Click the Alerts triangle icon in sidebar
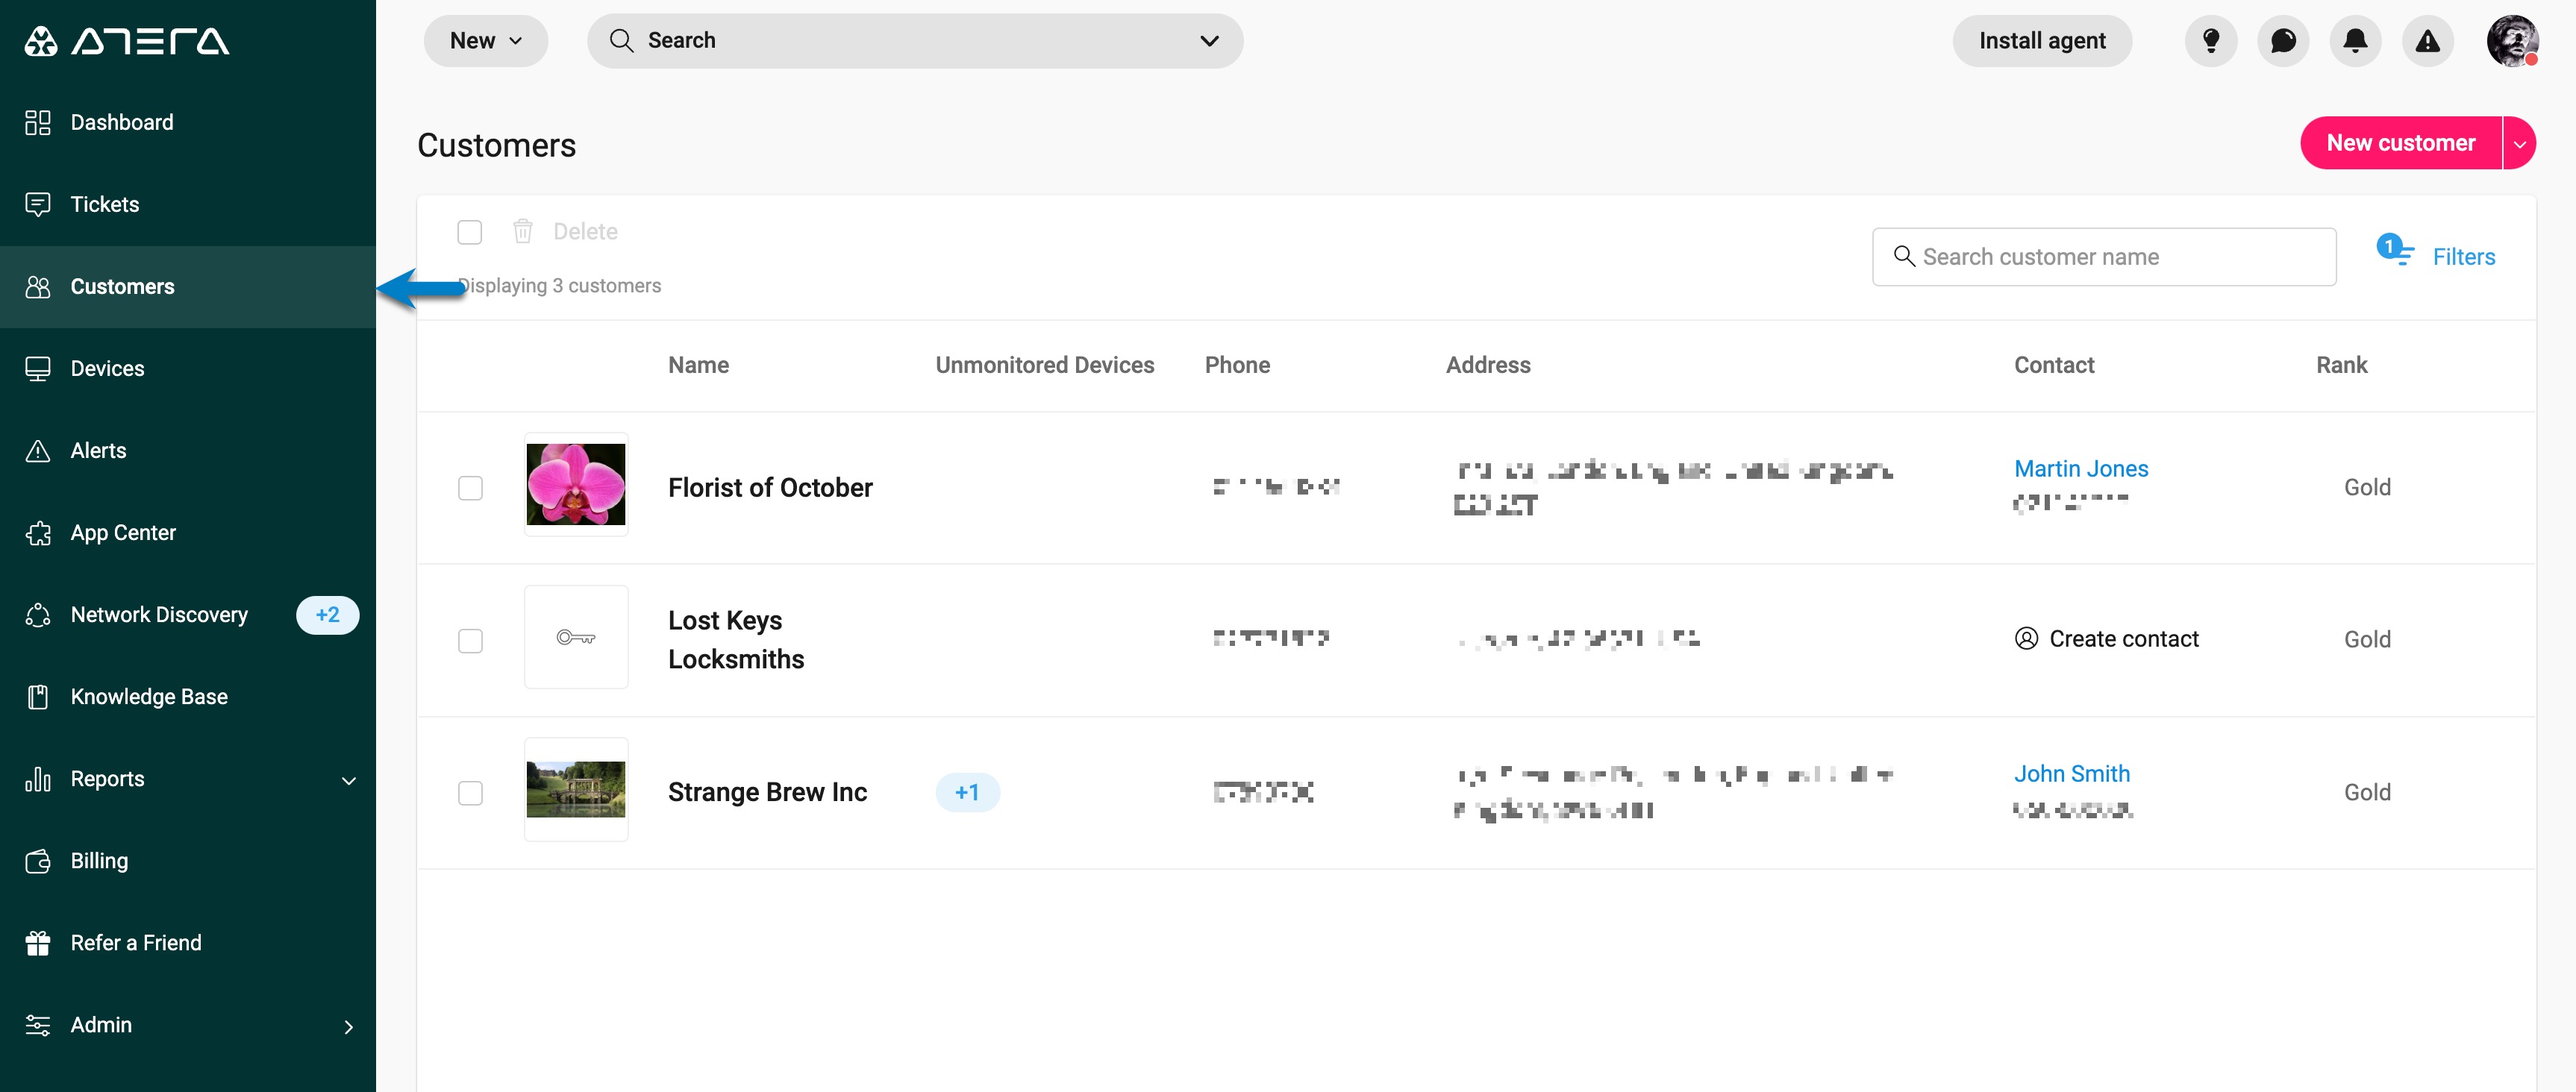The height and width of the screenshot is (1092, 2576). pos(38,451)
